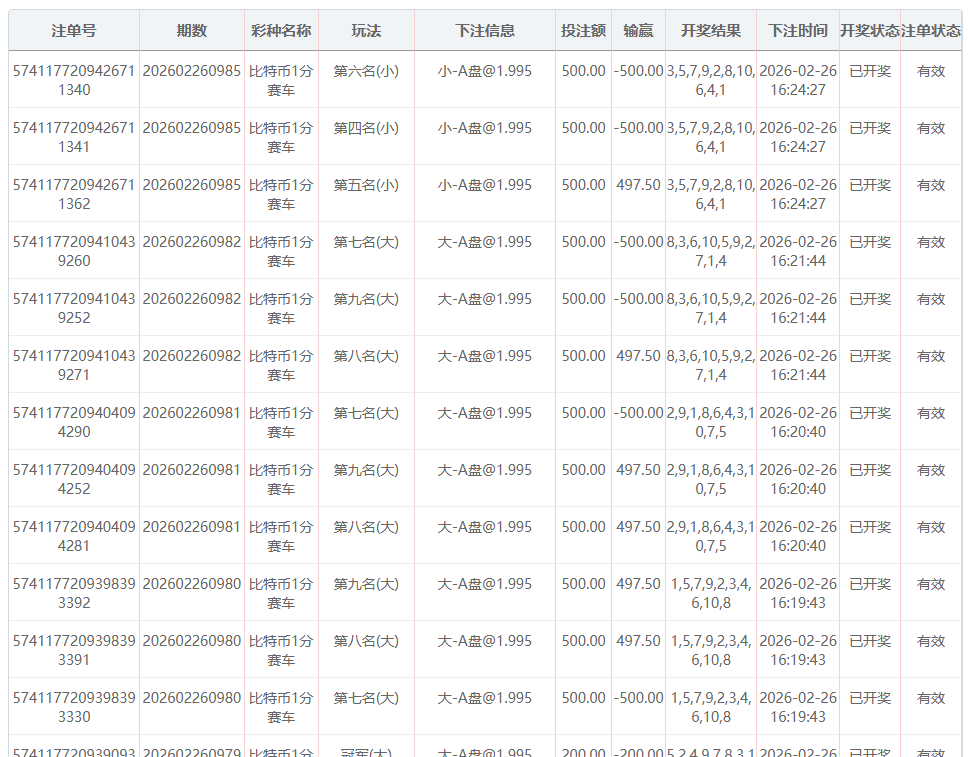Select the 第四名(小) bet type cell

(366, 128)
